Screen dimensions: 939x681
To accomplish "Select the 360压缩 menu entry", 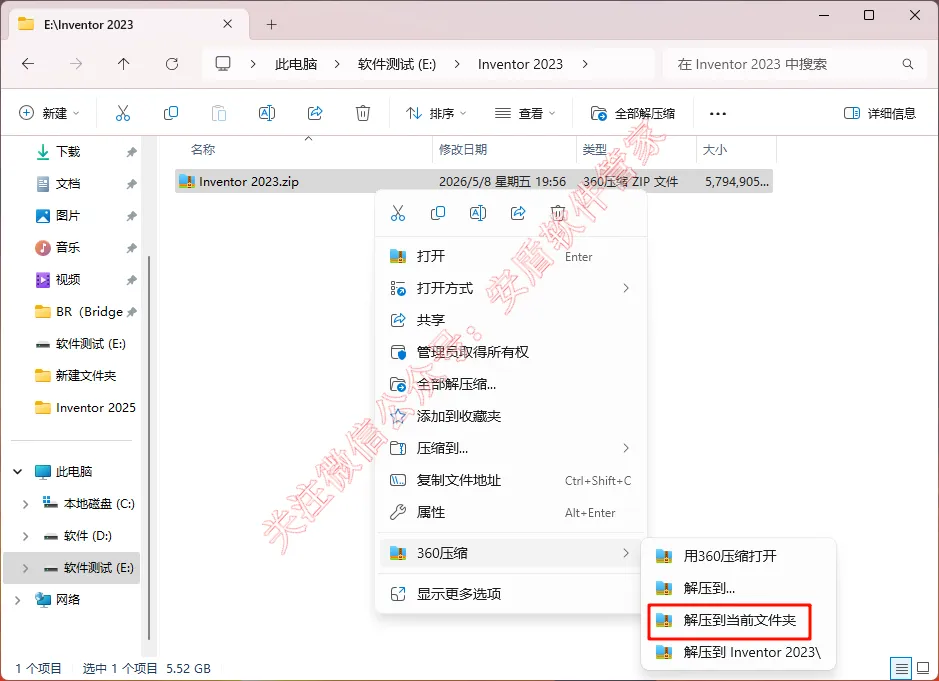I will [513, 553].
